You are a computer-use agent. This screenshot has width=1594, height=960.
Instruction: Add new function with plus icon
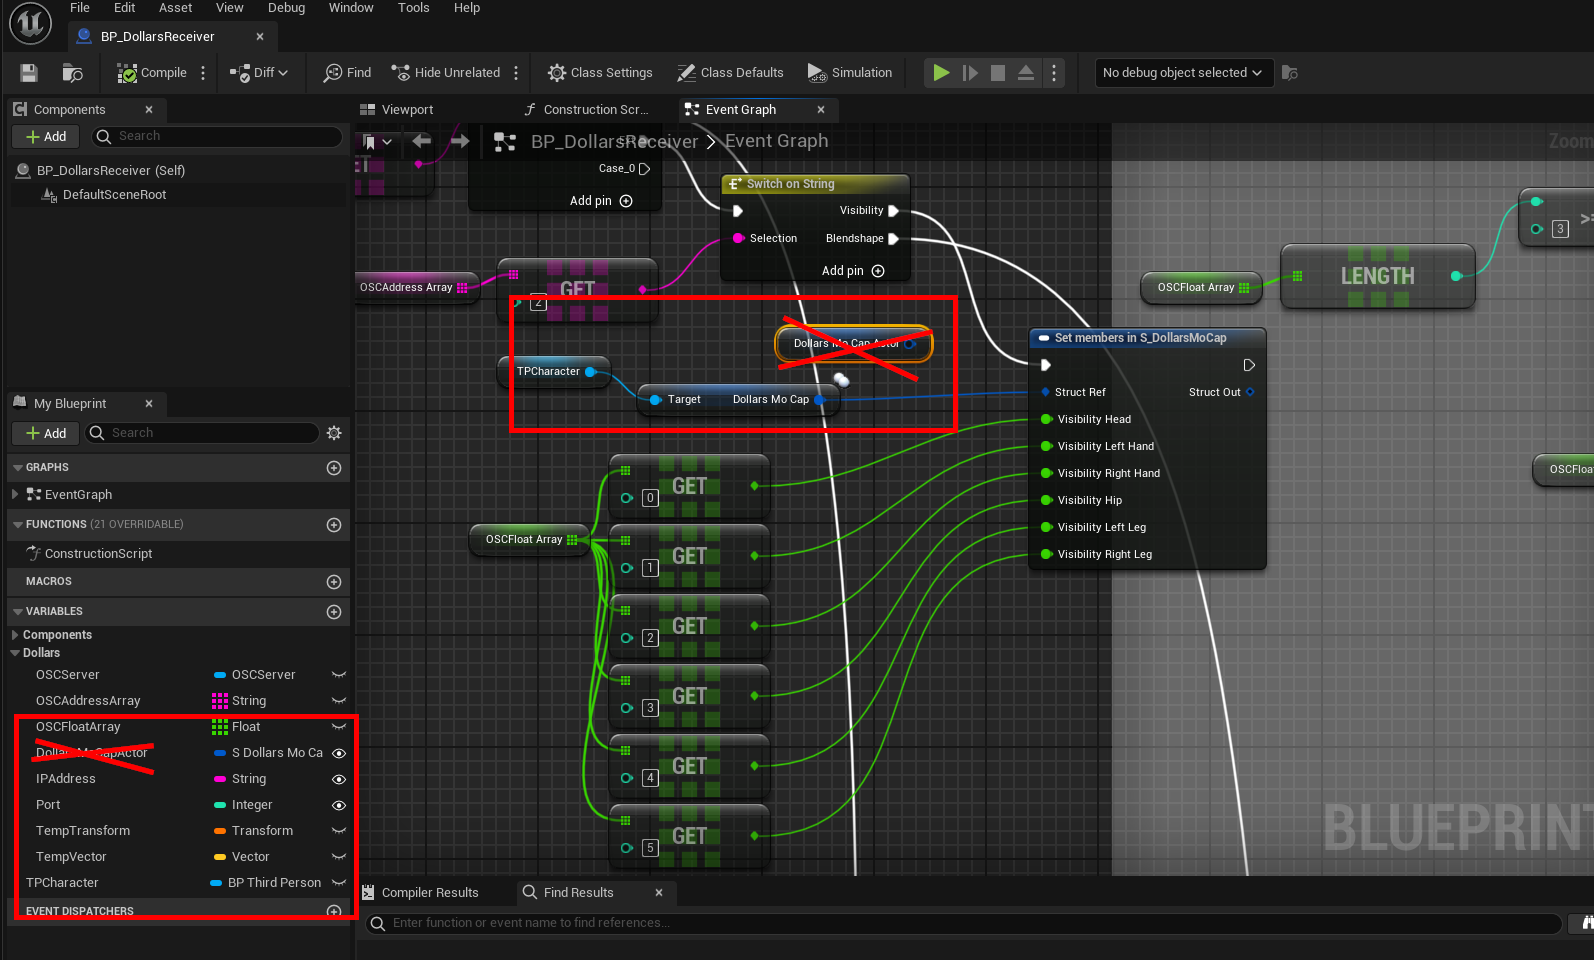[334, 525]
